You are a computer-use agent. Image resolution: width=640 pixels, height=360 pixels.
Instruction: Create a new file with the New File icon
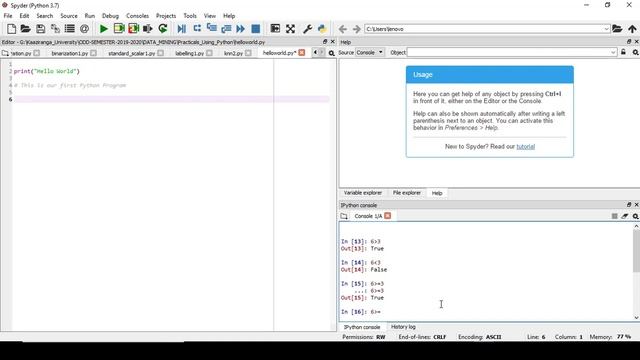click(x=11, y=29)
